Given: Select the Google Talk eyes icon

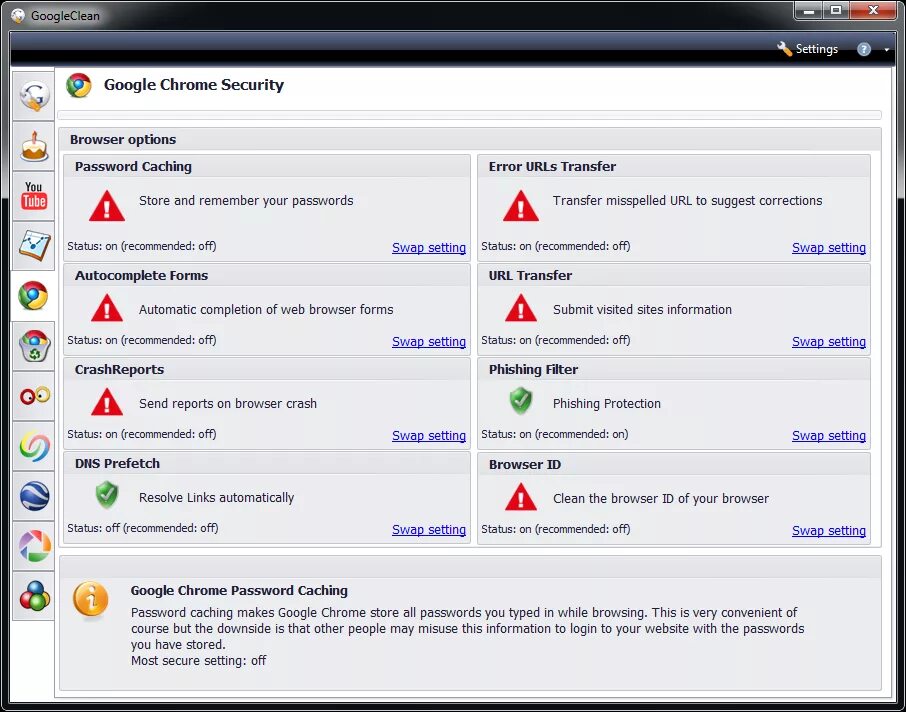Looking at the screenshot, I should pyautogui.click(x=33, y=396).
